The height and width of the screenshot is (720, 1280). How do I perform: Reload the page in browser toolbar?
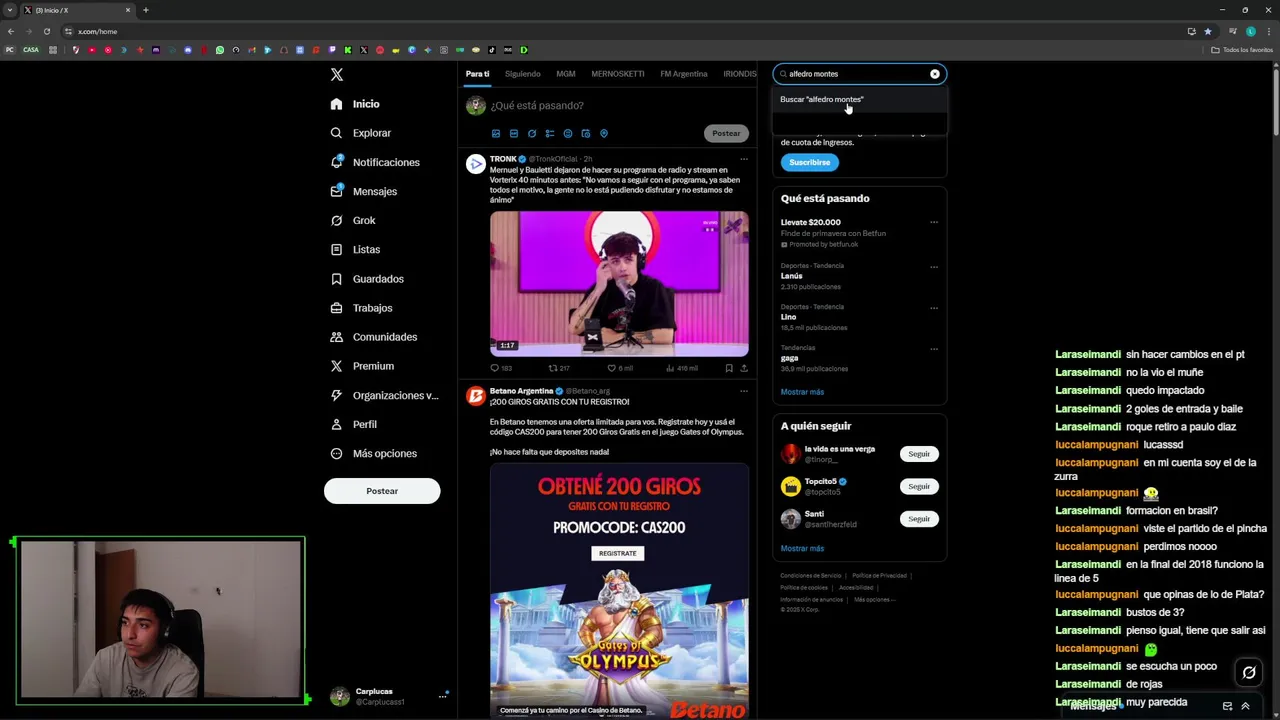[x=46, y=31]
